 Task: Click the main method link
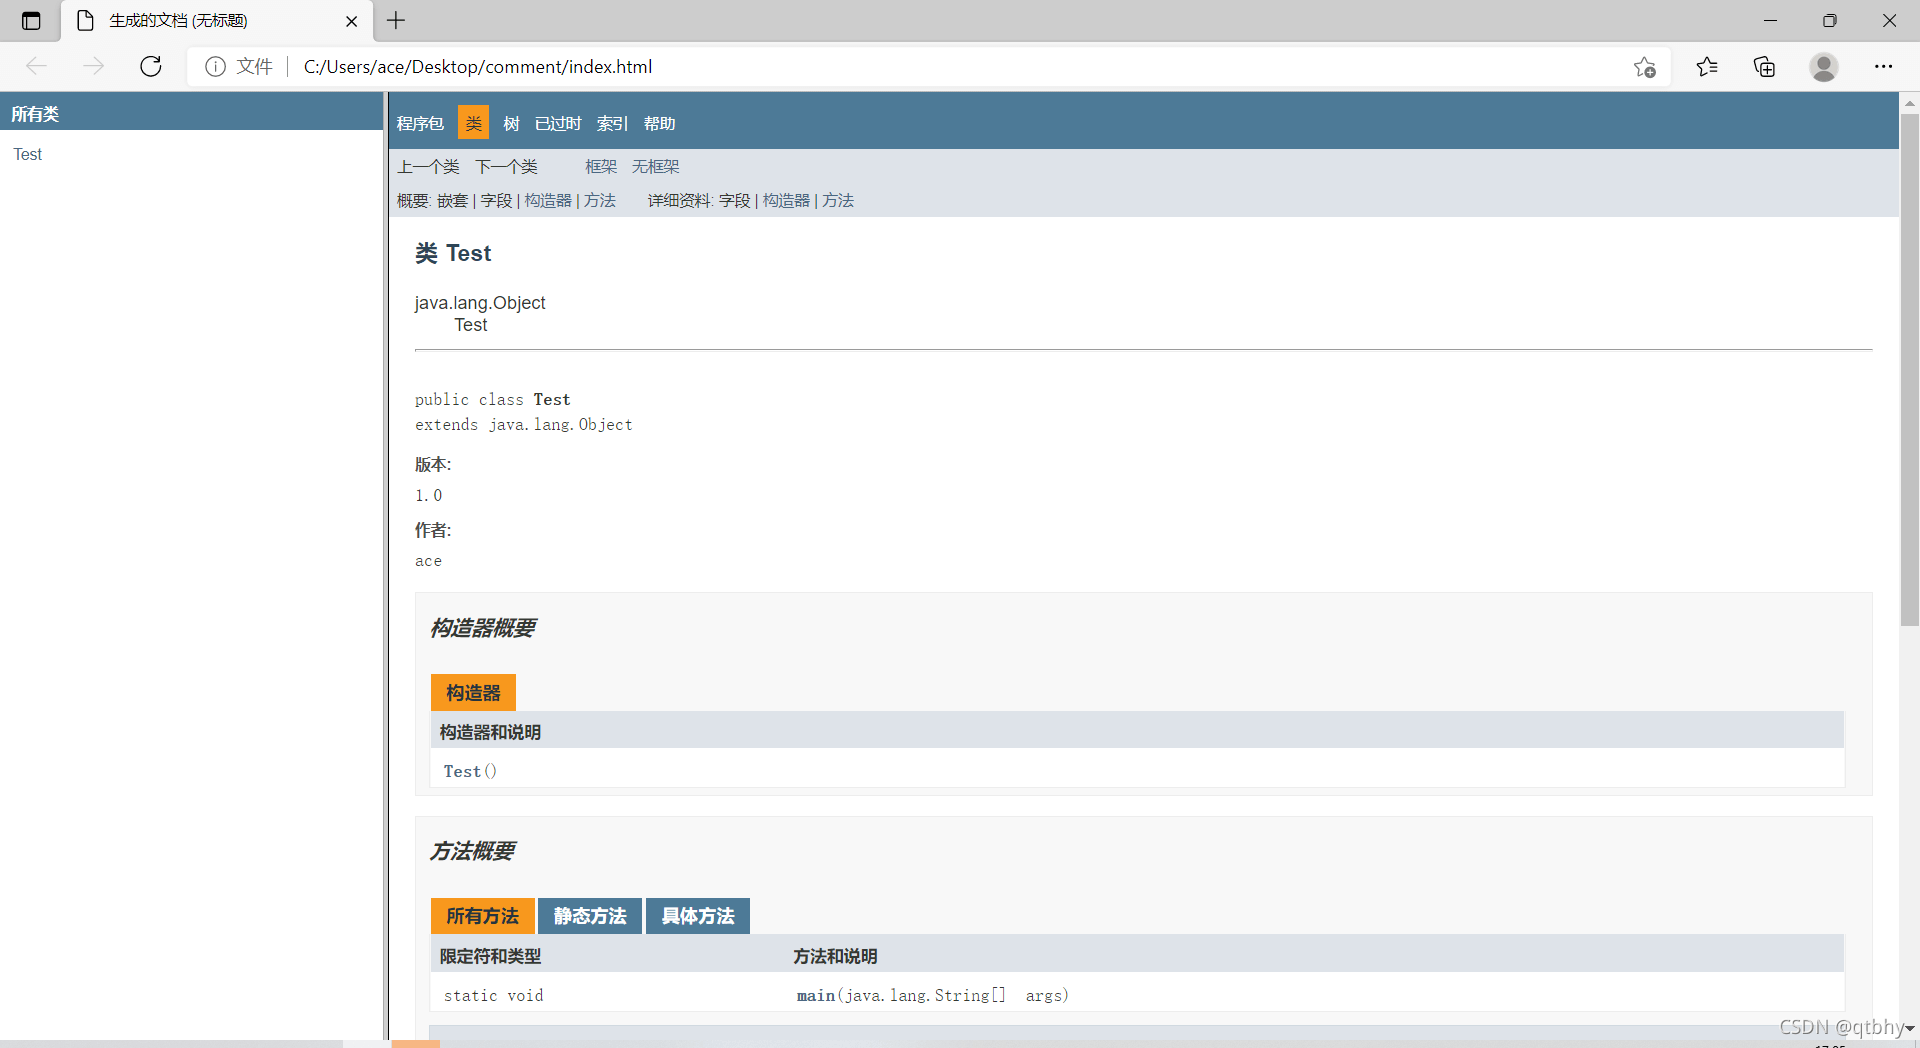[x=816, y=995]
